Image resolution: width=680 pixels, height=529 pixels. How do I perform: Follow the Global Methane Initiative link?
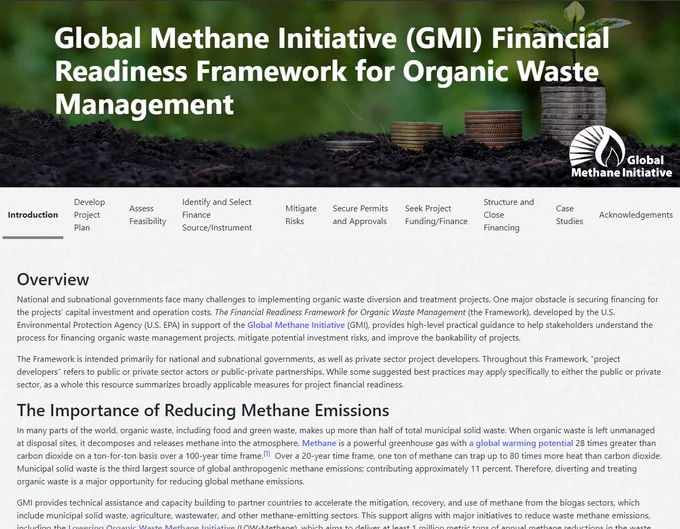tap(296, 325)
